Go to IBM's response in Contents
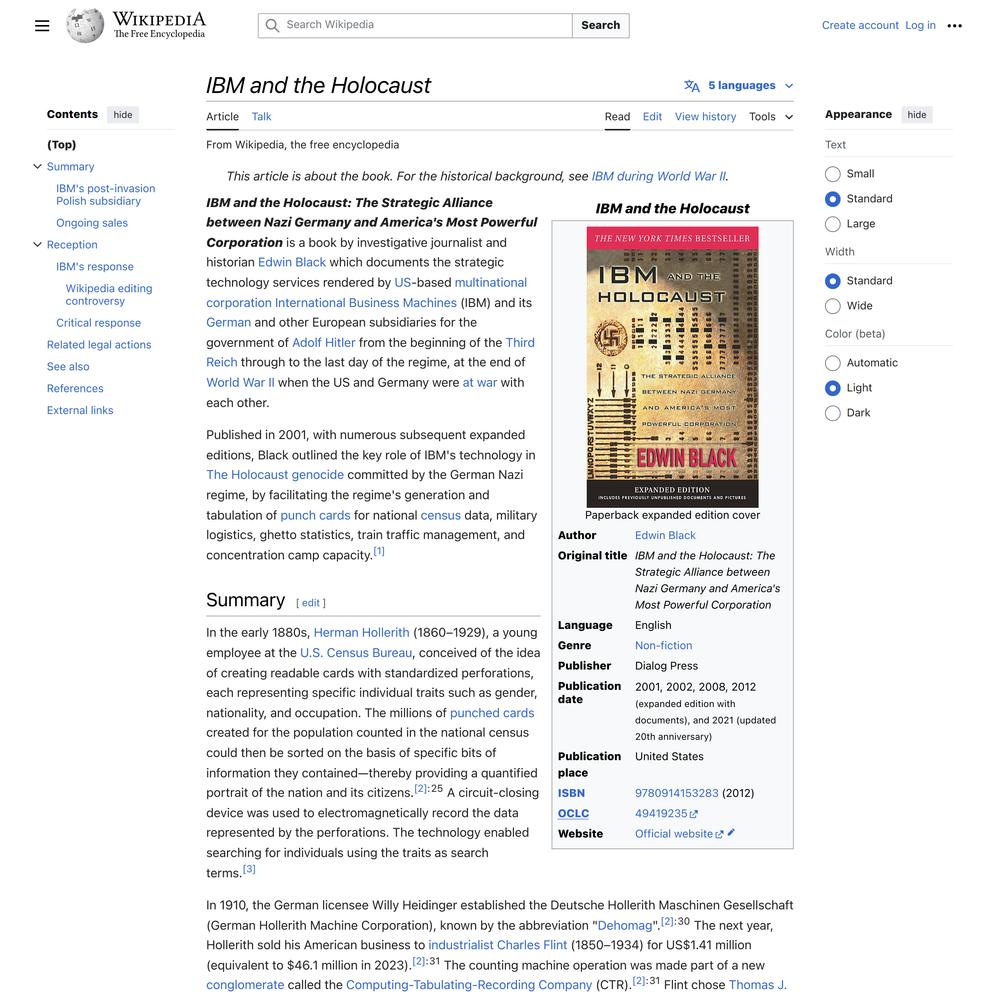Viewport: 1000px width, 1000px height. [95, 267]
